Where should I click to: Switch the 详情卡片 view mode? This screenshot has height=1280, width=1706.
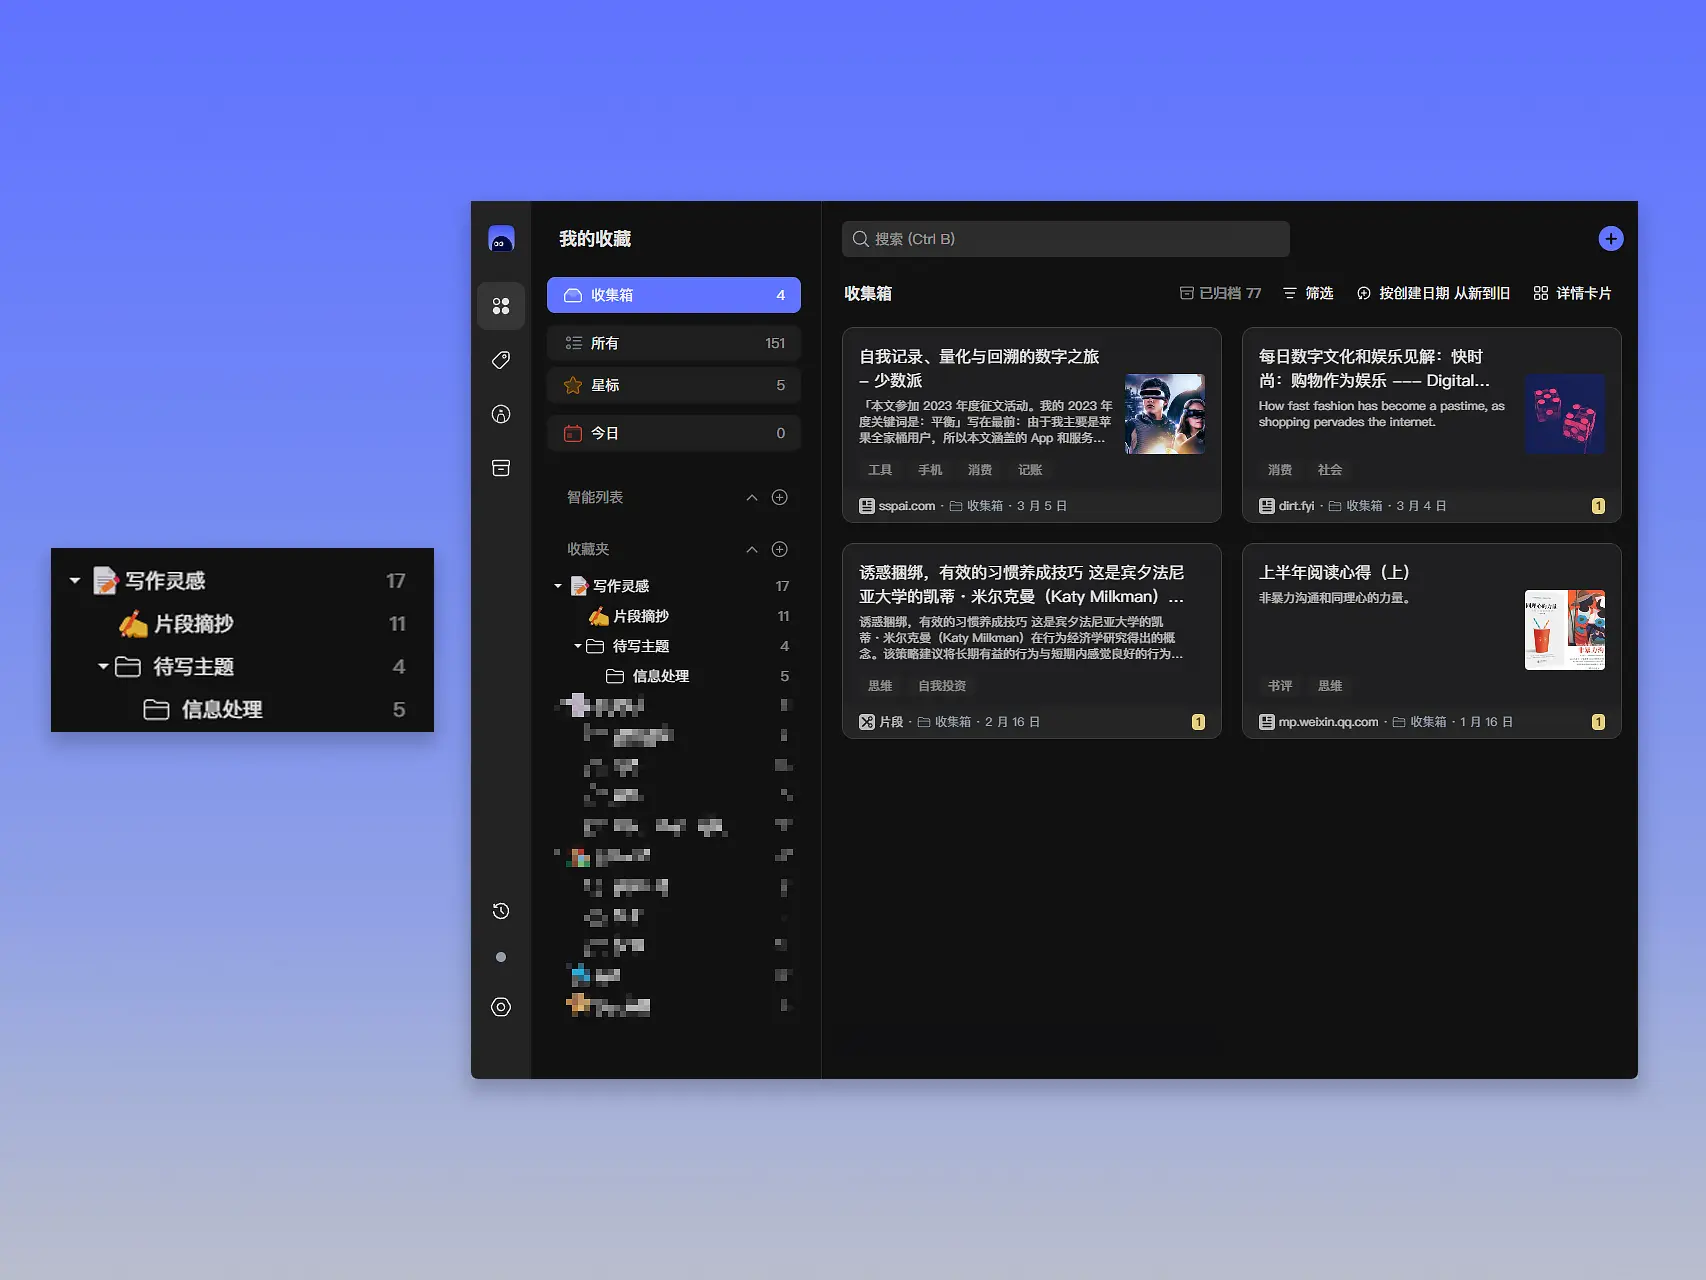1572,293
